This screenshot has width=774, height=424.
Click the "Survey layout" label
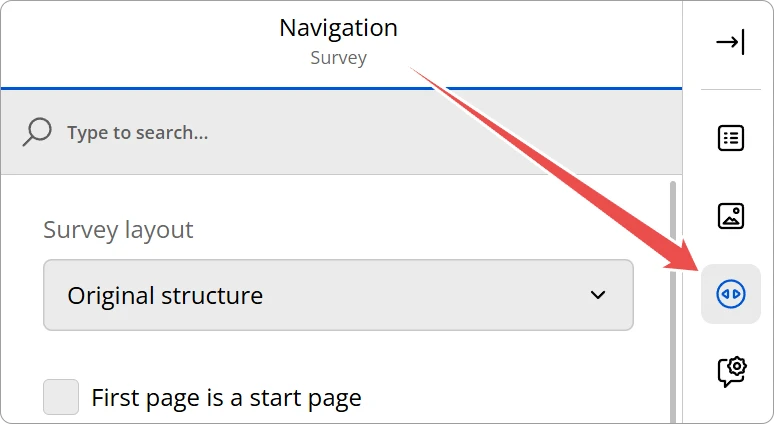pos(118,230)
